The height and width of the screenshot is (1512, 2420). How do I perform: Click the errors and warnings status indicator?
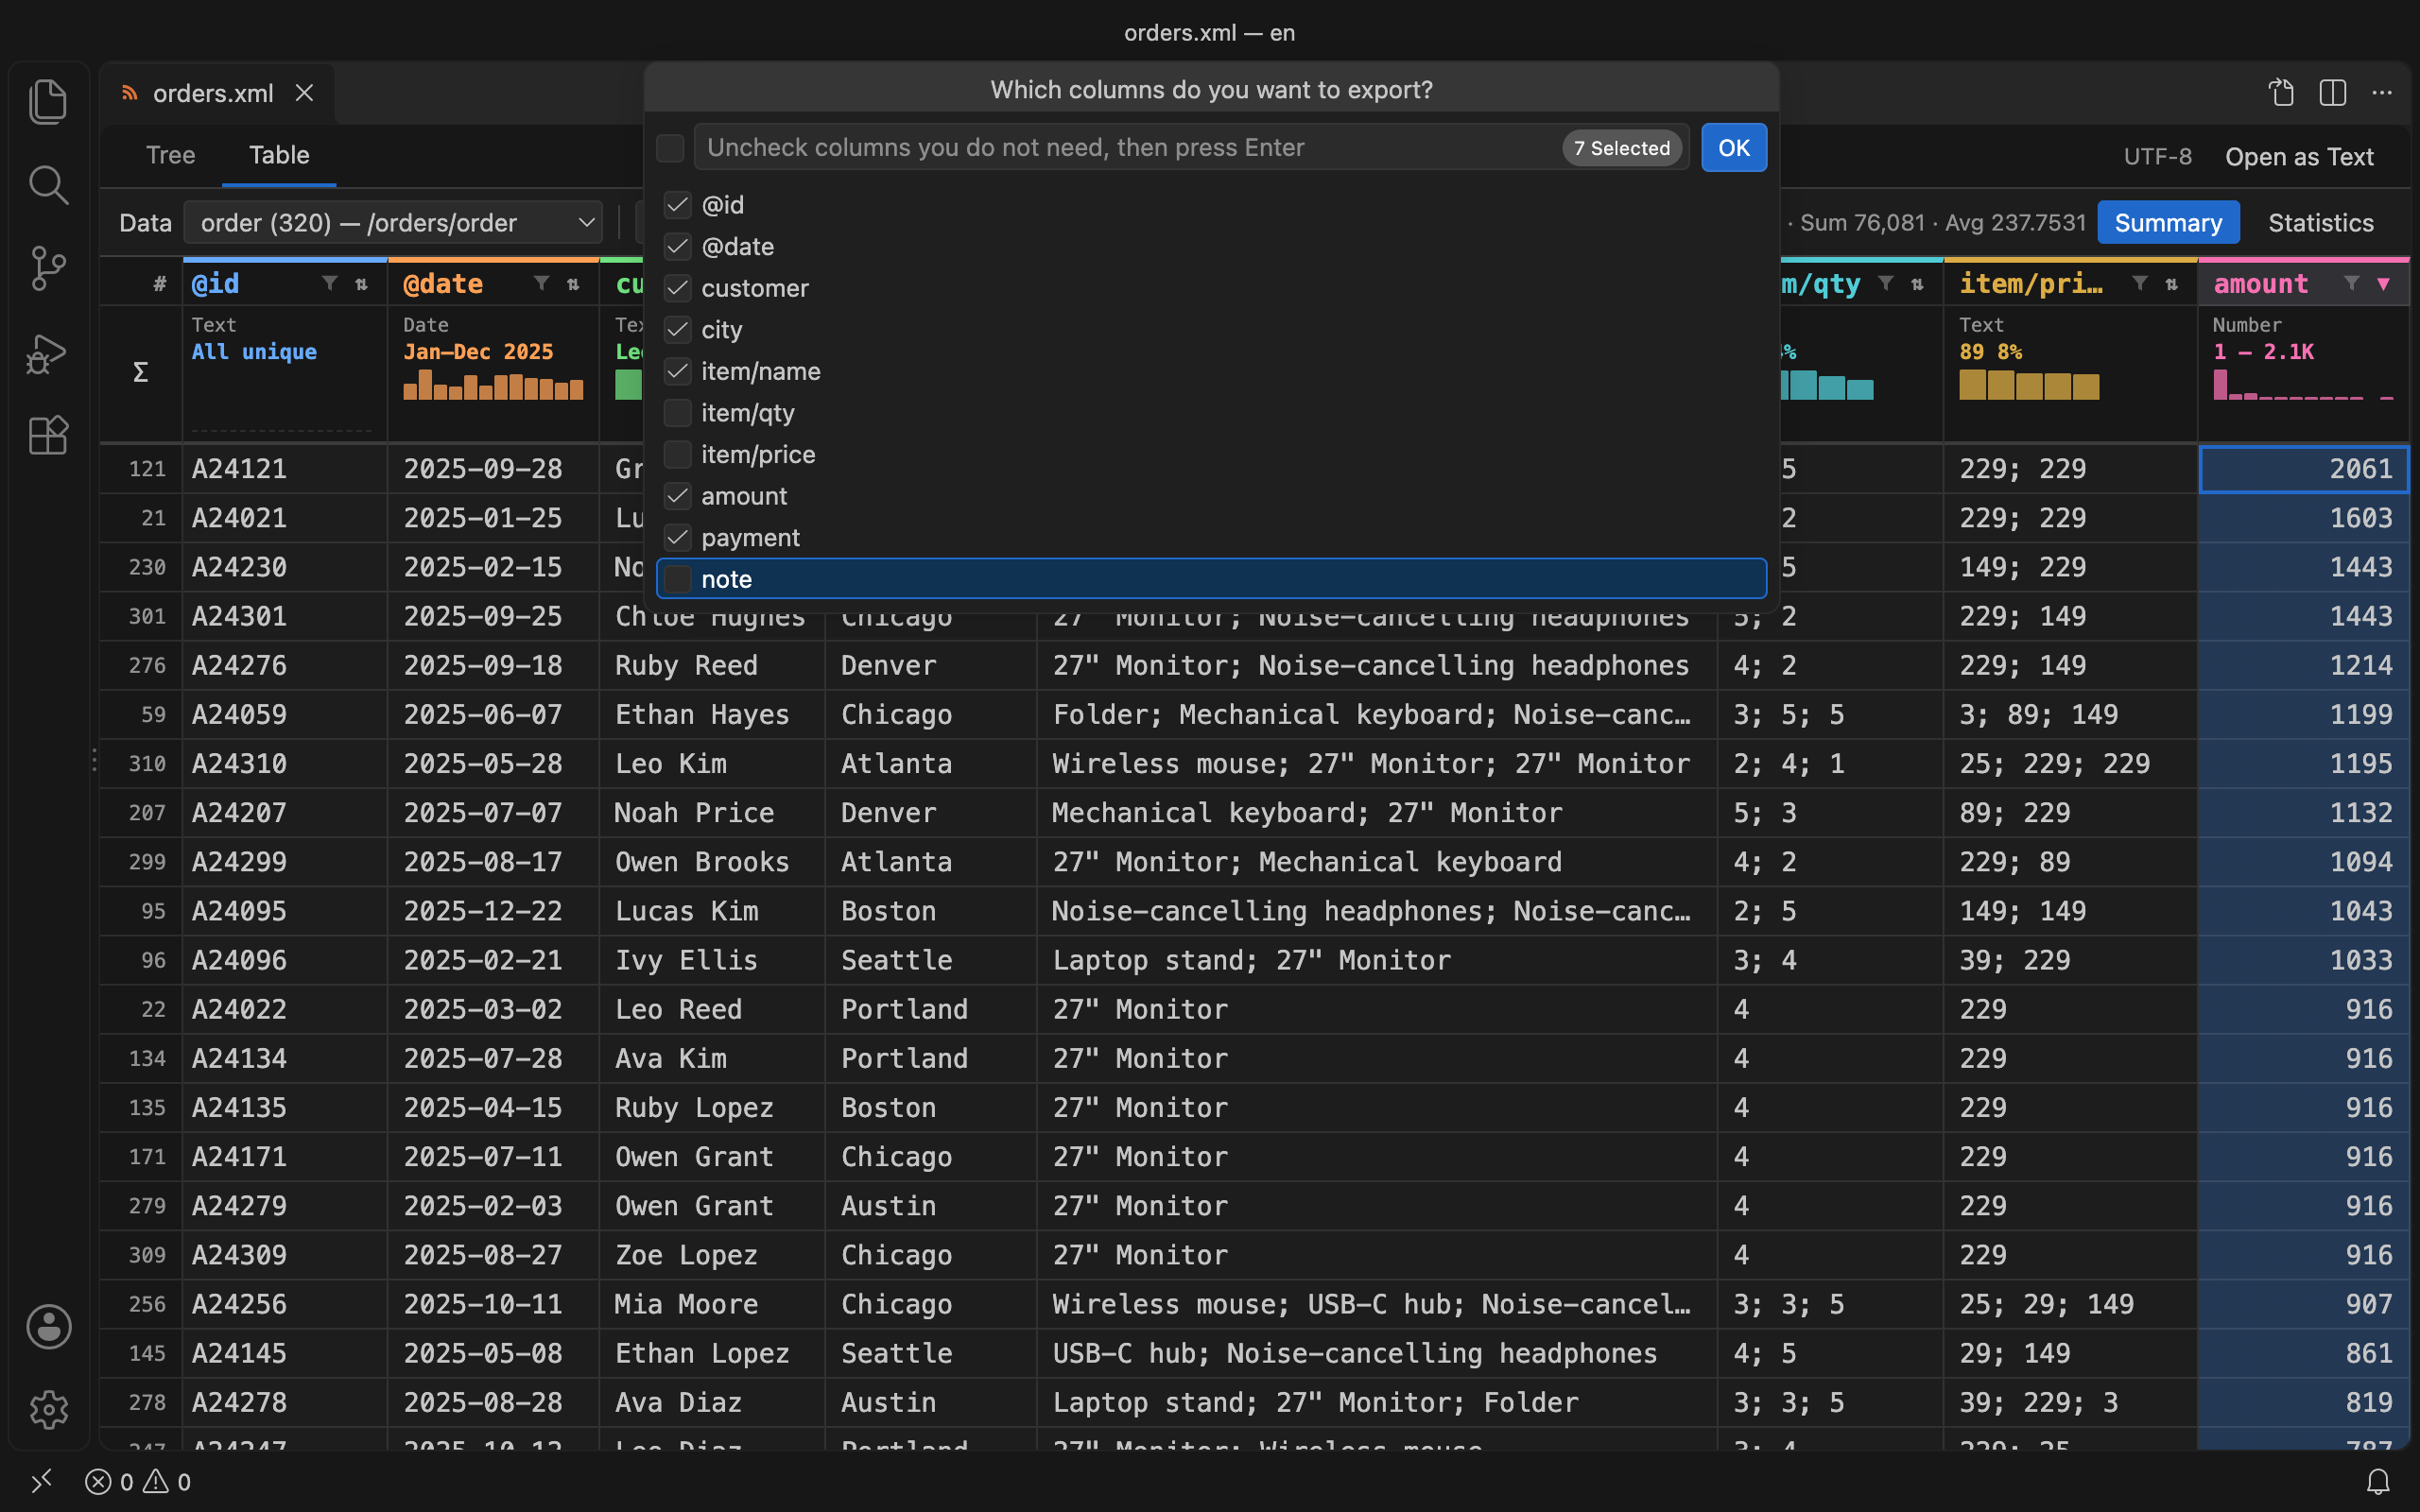138,1481
